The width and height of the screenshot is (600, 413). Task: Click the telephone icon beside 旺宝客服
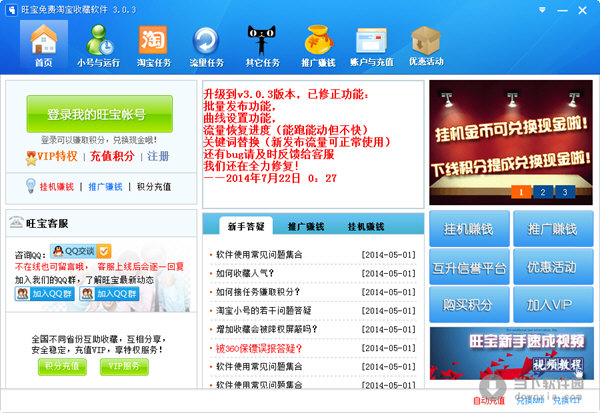pyautogui.click(x=16, y=222)
